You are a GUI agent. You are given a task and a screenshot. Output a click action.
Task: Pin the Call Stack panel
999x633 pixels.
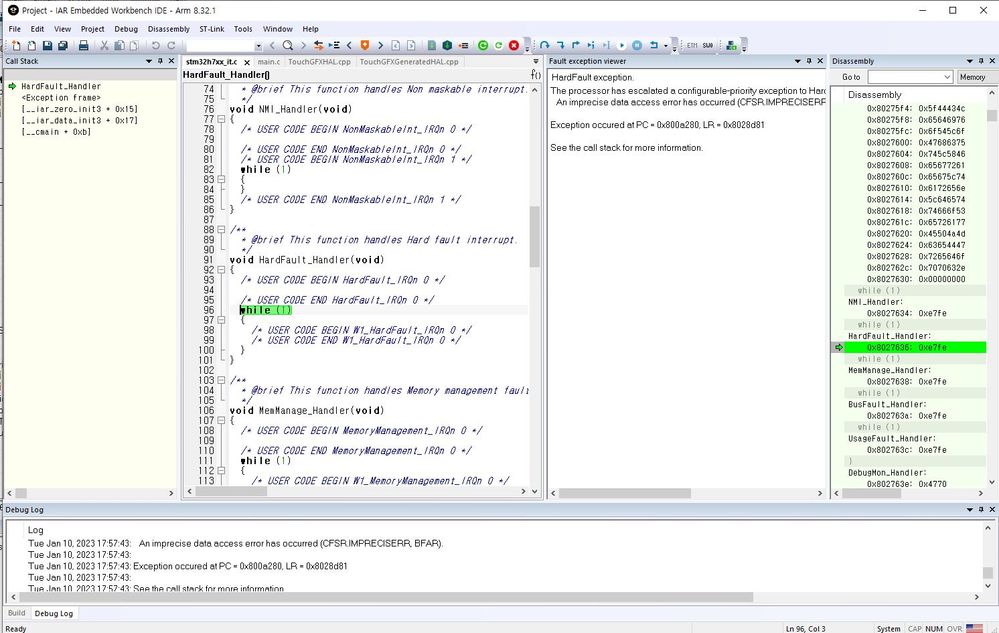coord(160,61)
